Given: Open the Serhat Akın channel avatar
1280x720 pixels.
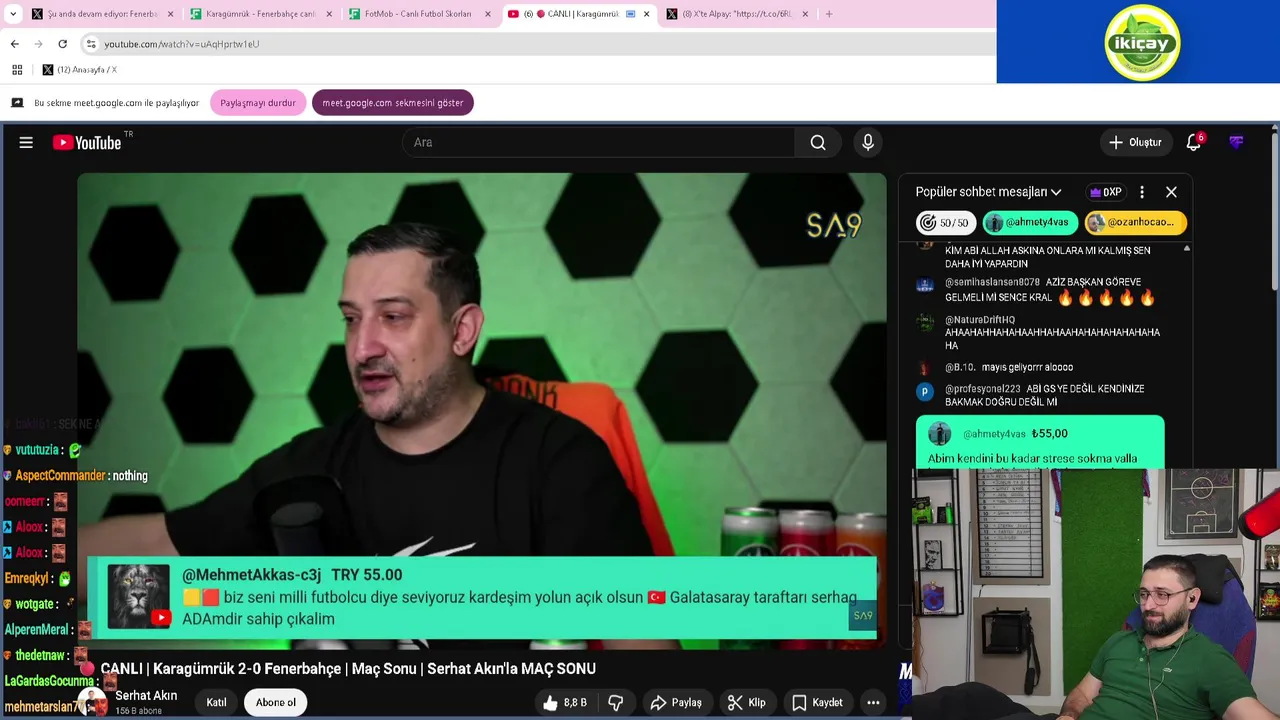Looking at the screenshot, I should pyautogui.click(x=95, y=702).
